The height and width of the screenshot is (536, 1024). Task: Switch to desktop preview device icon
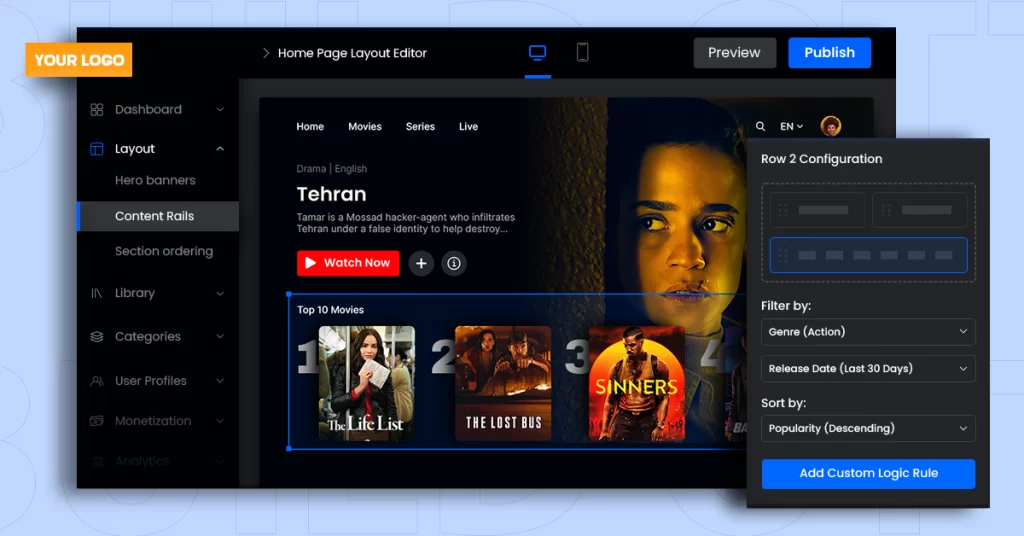[537, 52]
